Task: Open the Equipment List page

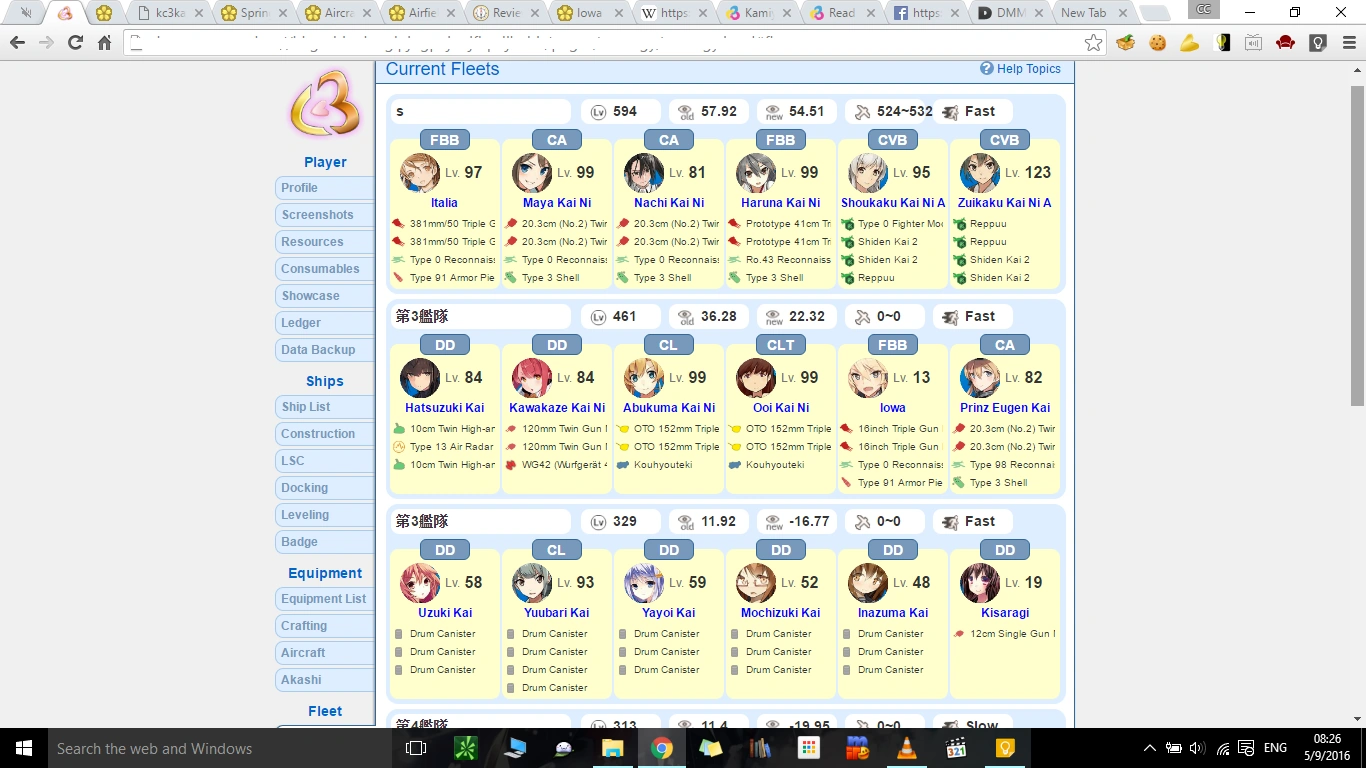Action: pyautogui.click(x=325, y=599)
